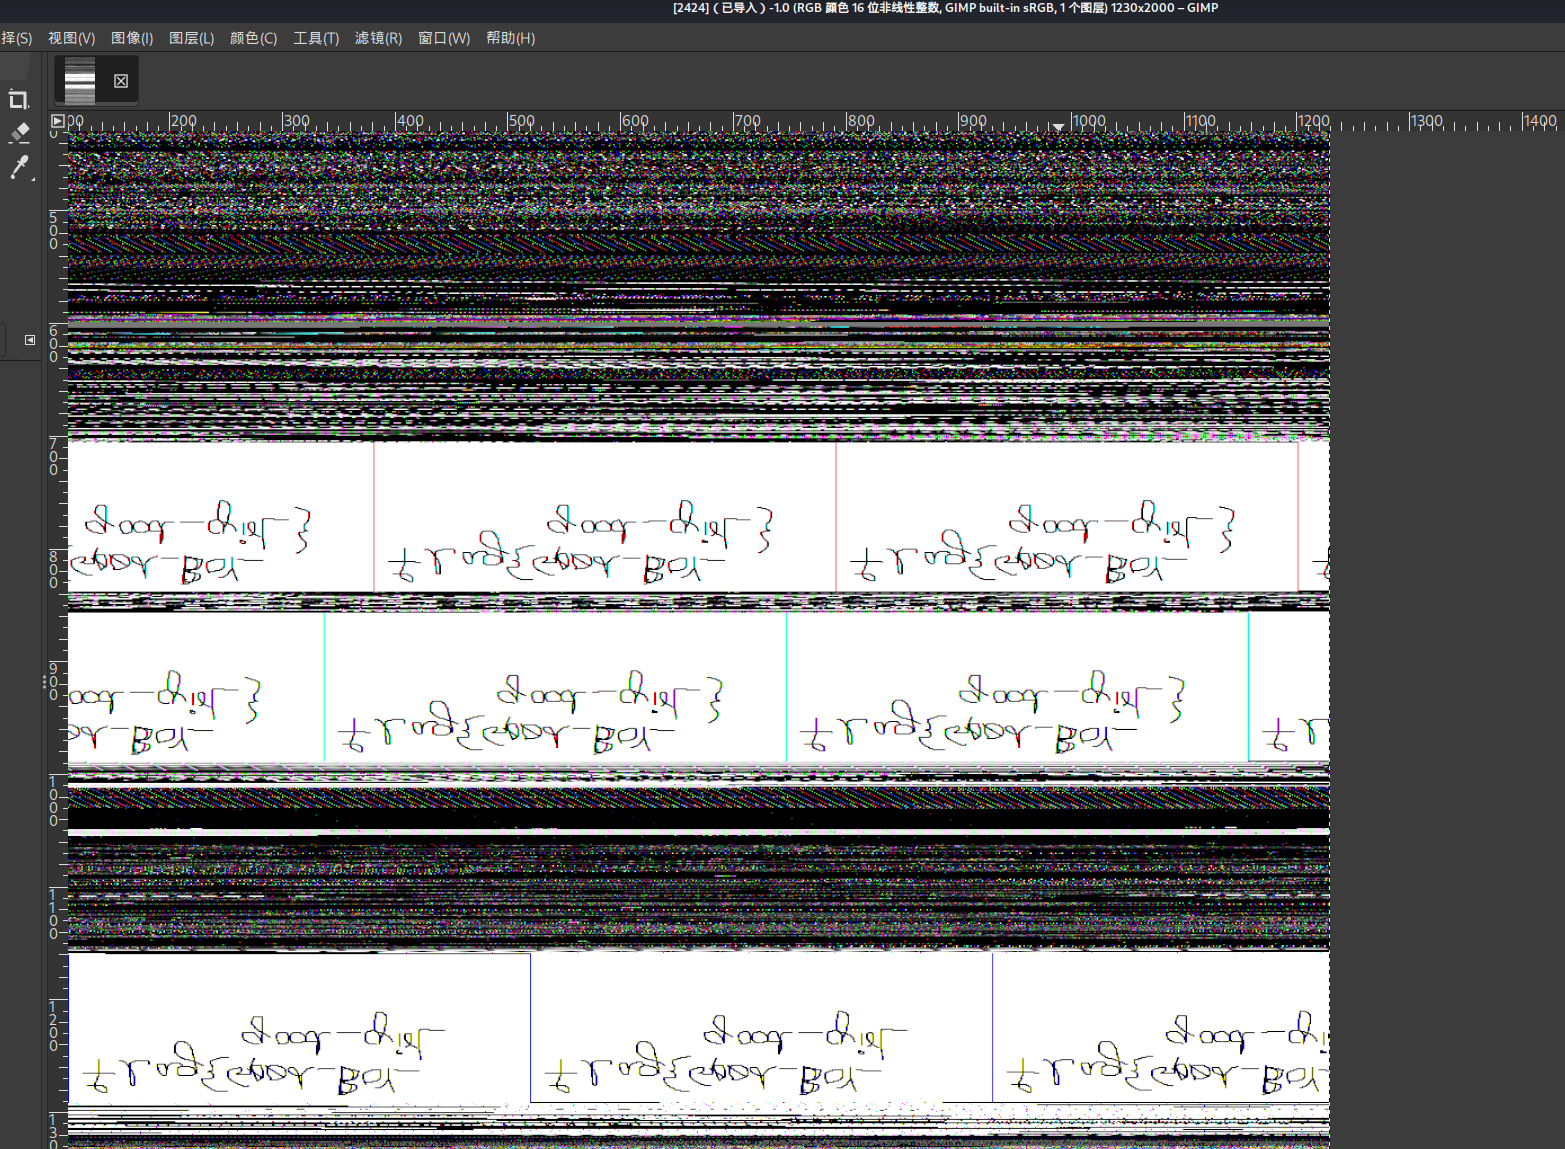Open the 滤镜(R) menu
The height and width of the screenshot is (1149, 1565).
coord(378,38)
